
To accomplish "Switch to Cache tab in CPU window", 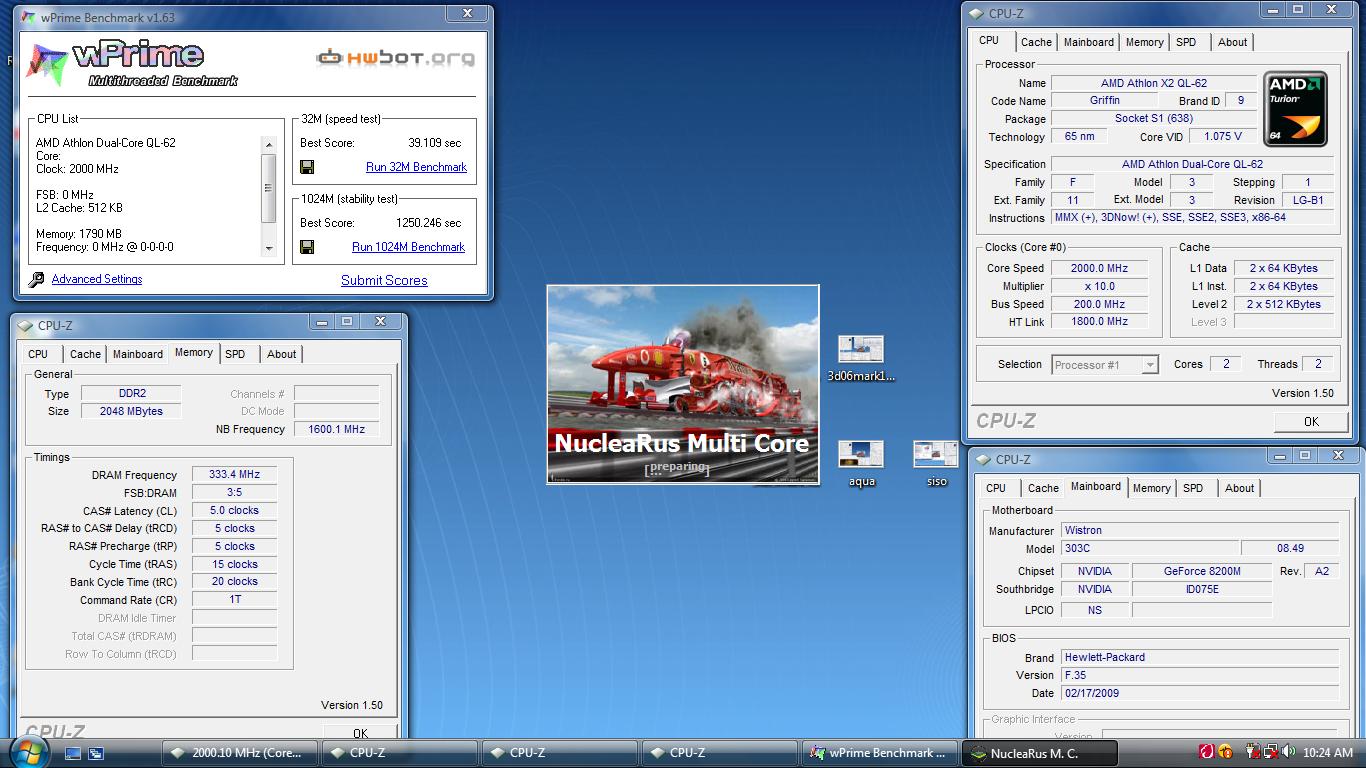I will coord(1036,42).
